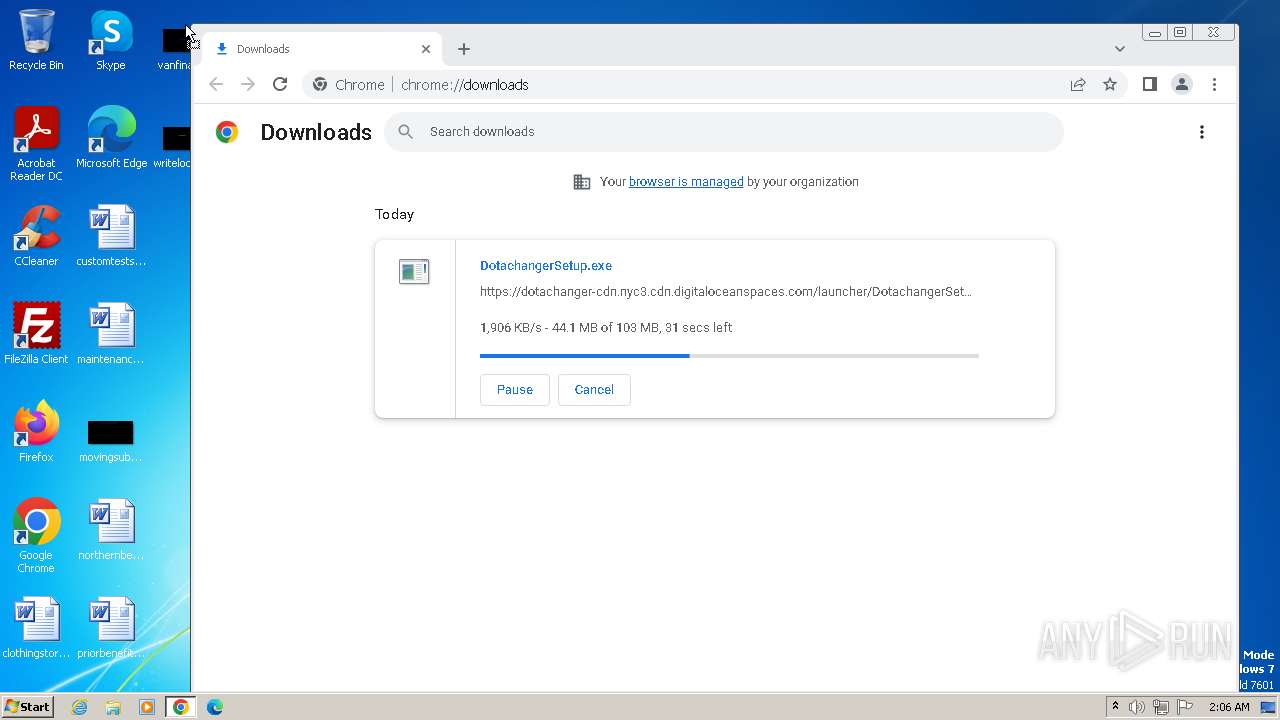This screenshot has height=720, width=1280.
Task: Click the managed organization building icon
Action: 582,182
